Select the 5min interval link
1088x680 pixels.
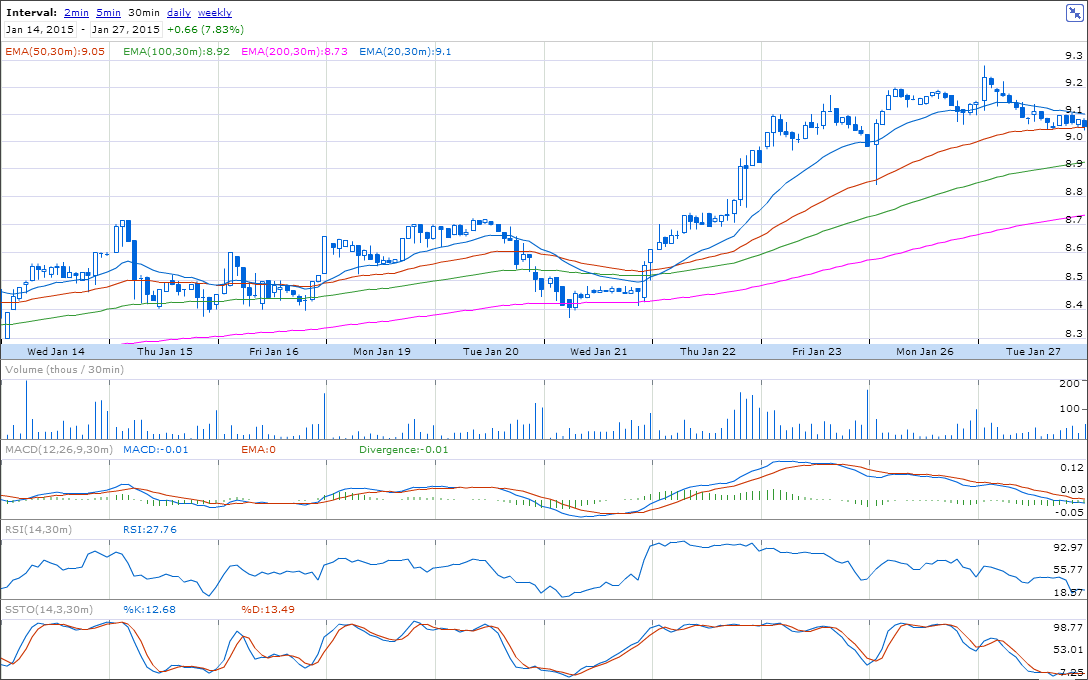(109, 13)
